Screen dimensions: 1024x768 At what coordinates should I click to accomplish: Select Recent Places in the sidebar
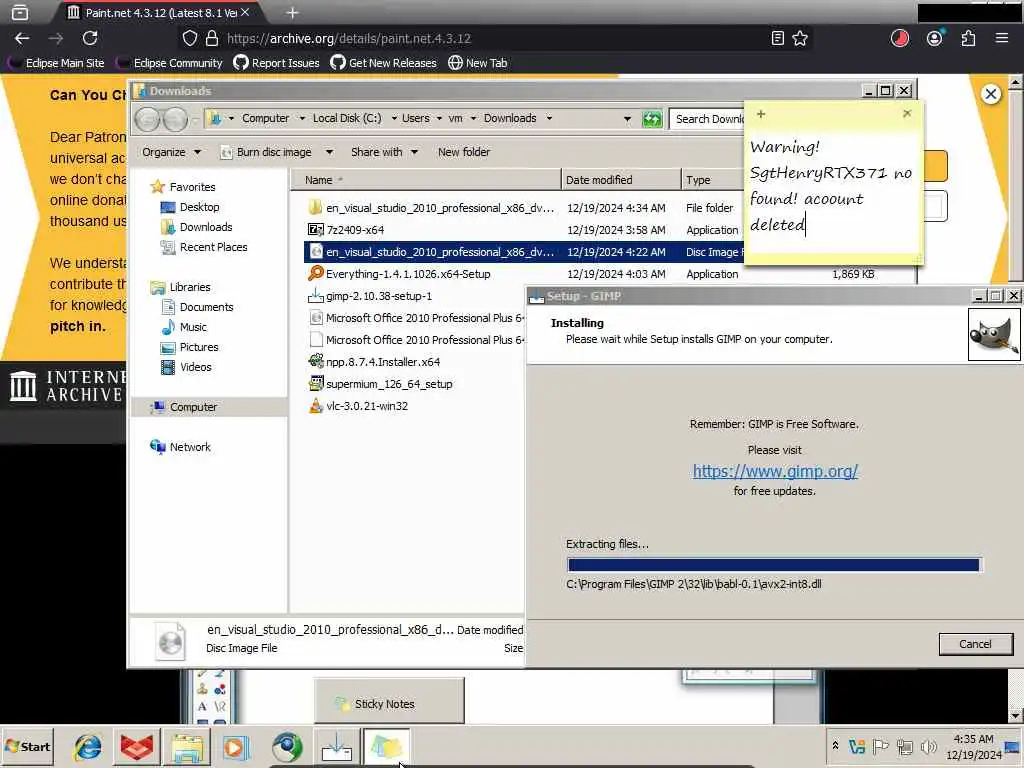pyautogui.click(x=204, y=247)
